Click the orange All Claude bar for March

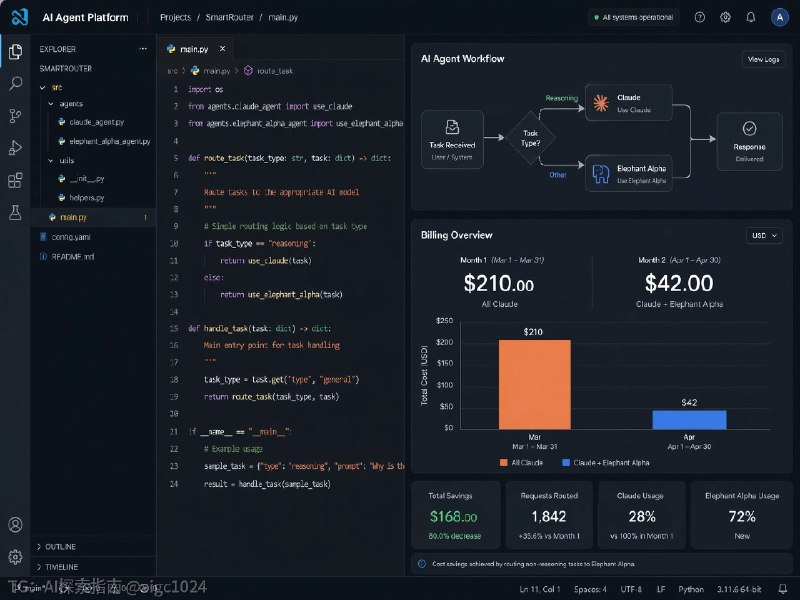pyautogui.click(x=534, y=384)
